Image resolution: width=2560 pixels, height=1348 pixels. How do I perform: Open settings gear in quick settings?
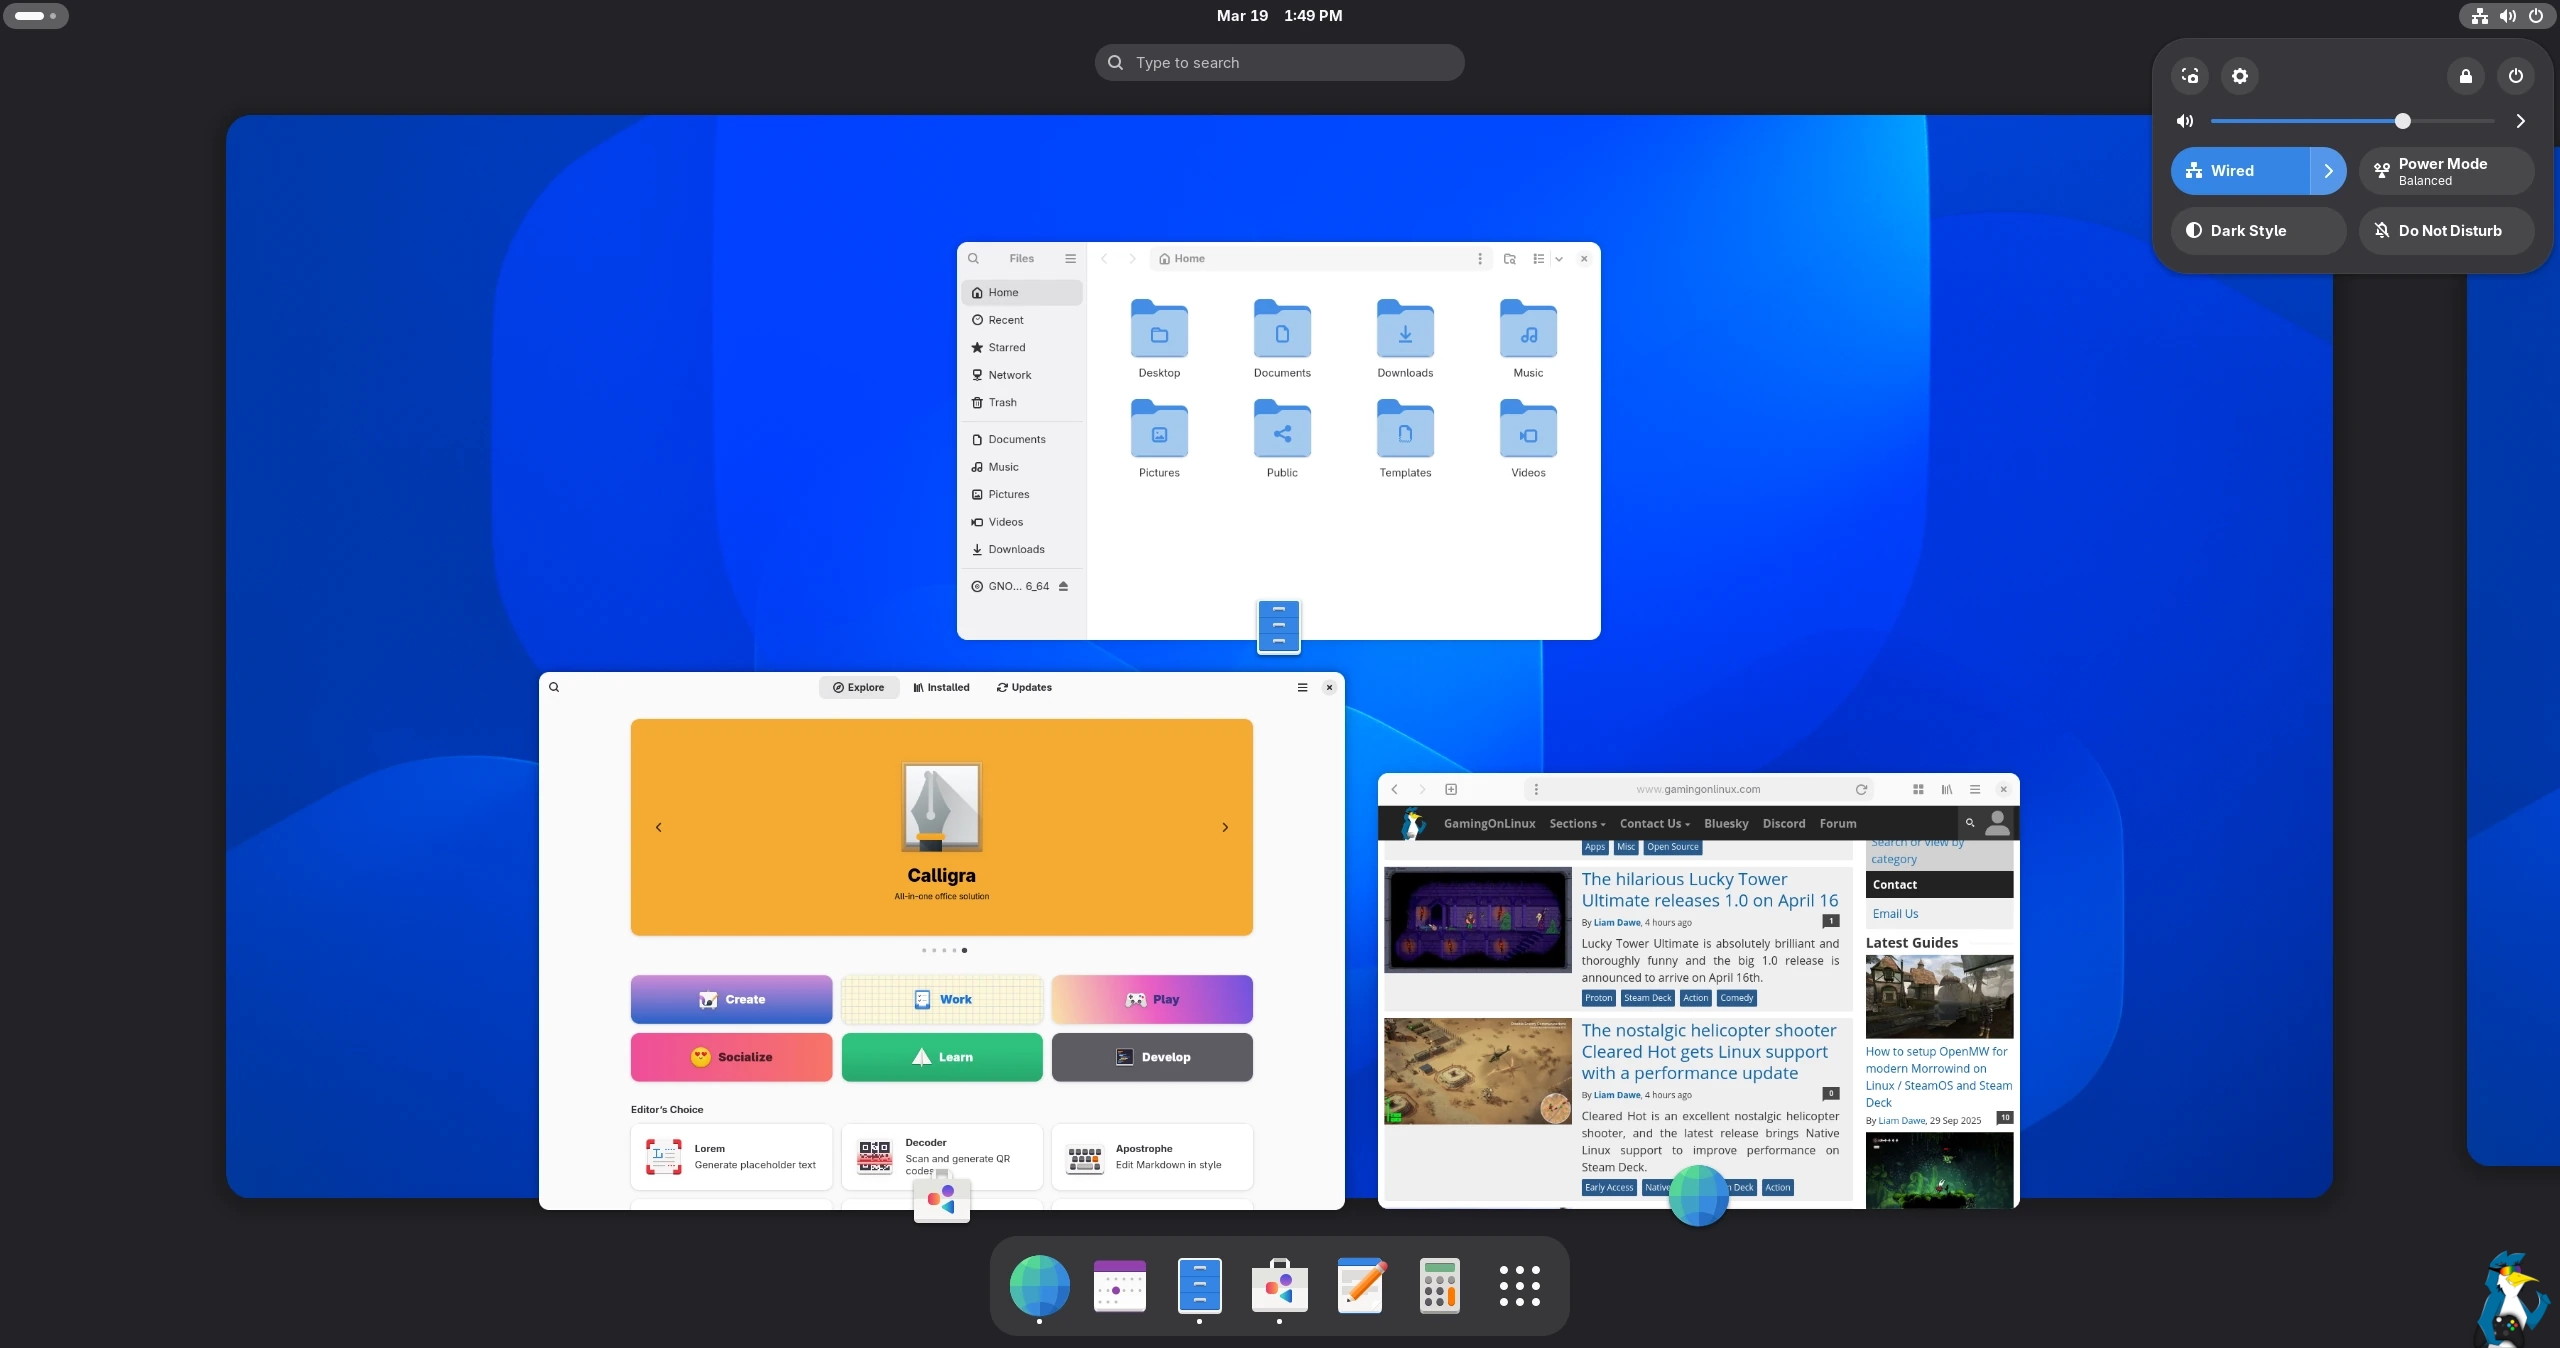tap(2240, 76)
